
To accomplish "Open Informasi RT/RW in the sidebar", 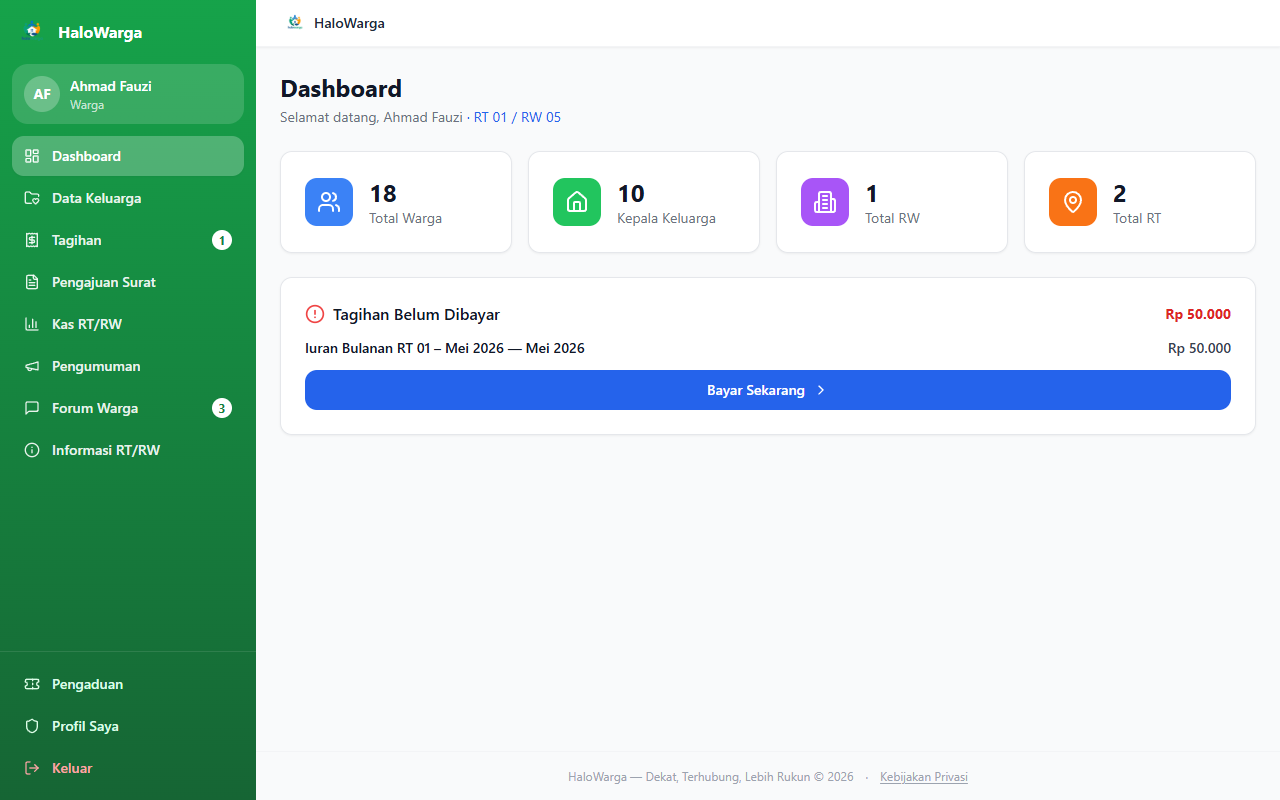I will [128, 450].
